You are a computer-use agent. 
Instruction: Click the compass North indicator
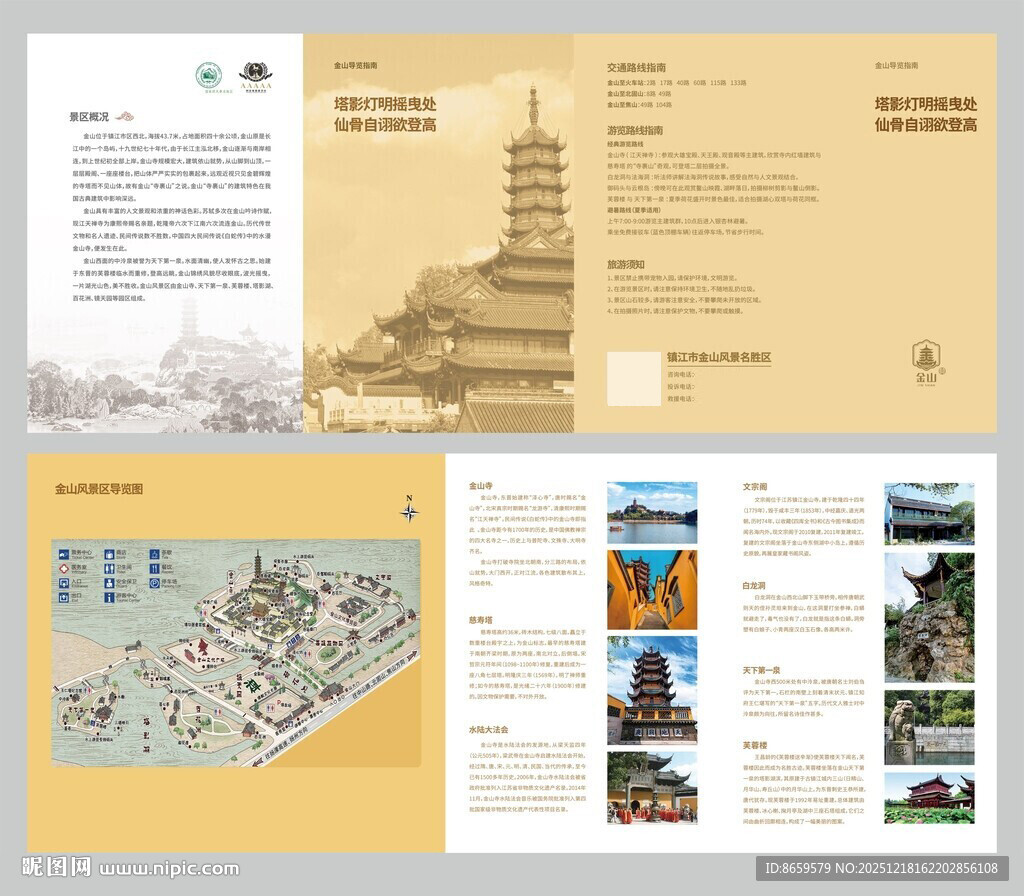point(408,512)
